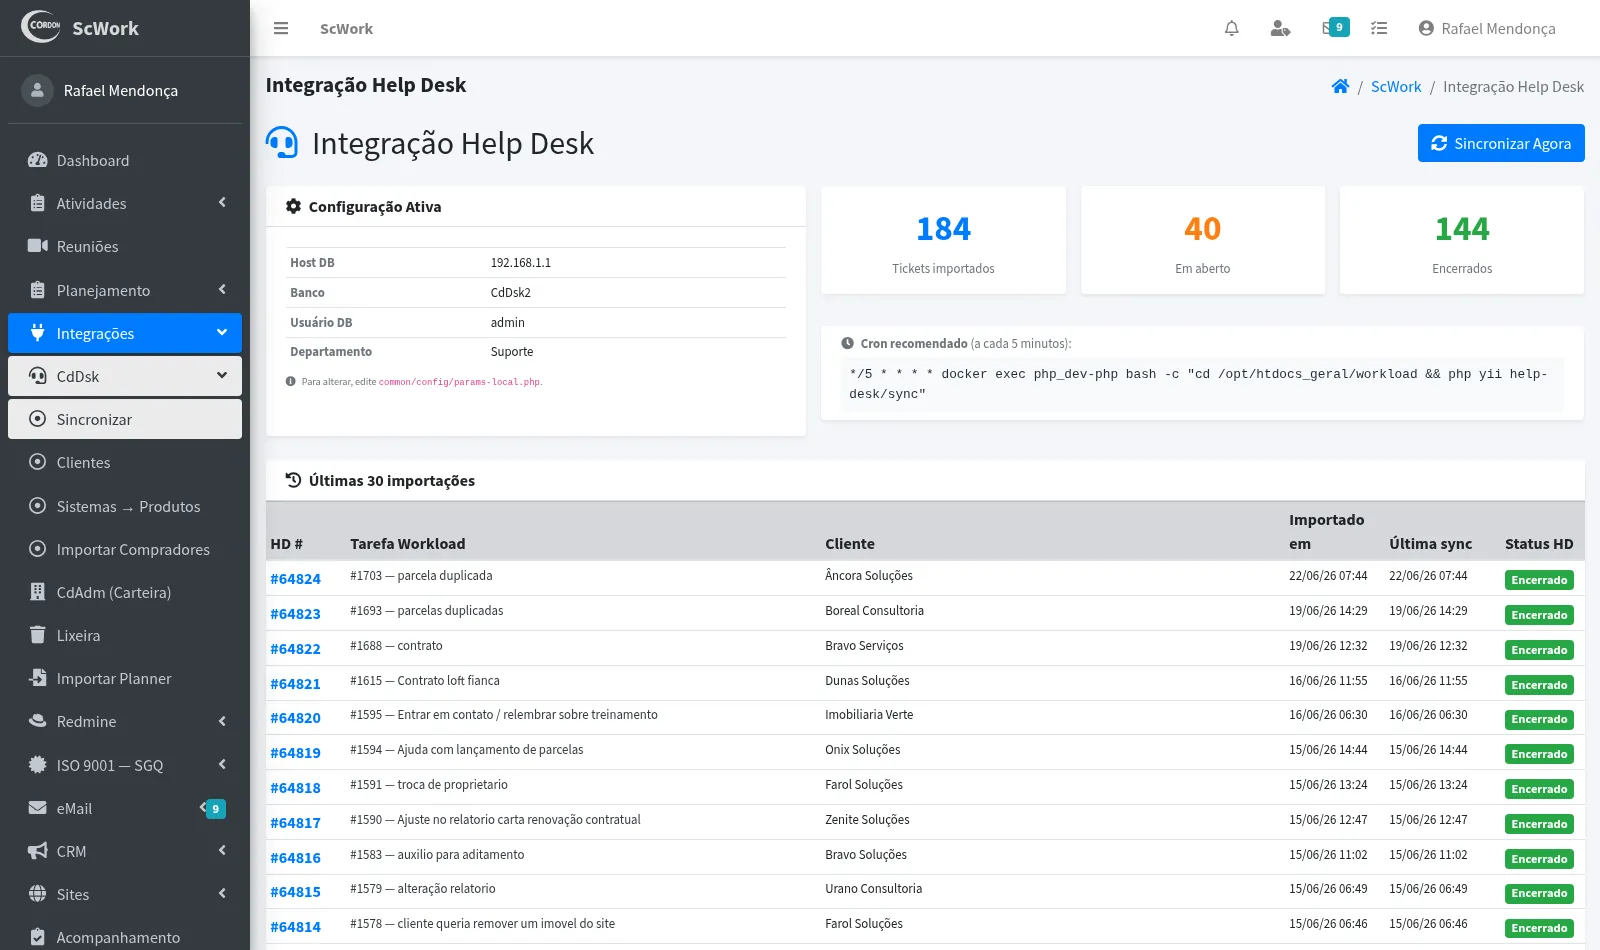Click the Sites globe icon
The height and width of the screenshot is (950, 1600).
(x=37, y=894)
